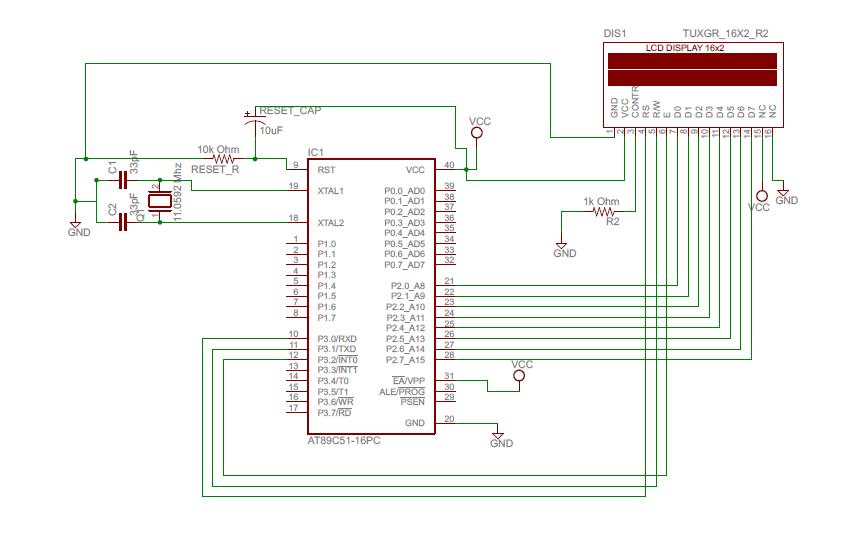Click the RESET_CAP name label
The width and height of the screenshot is (851, 549).
point(290,111)
